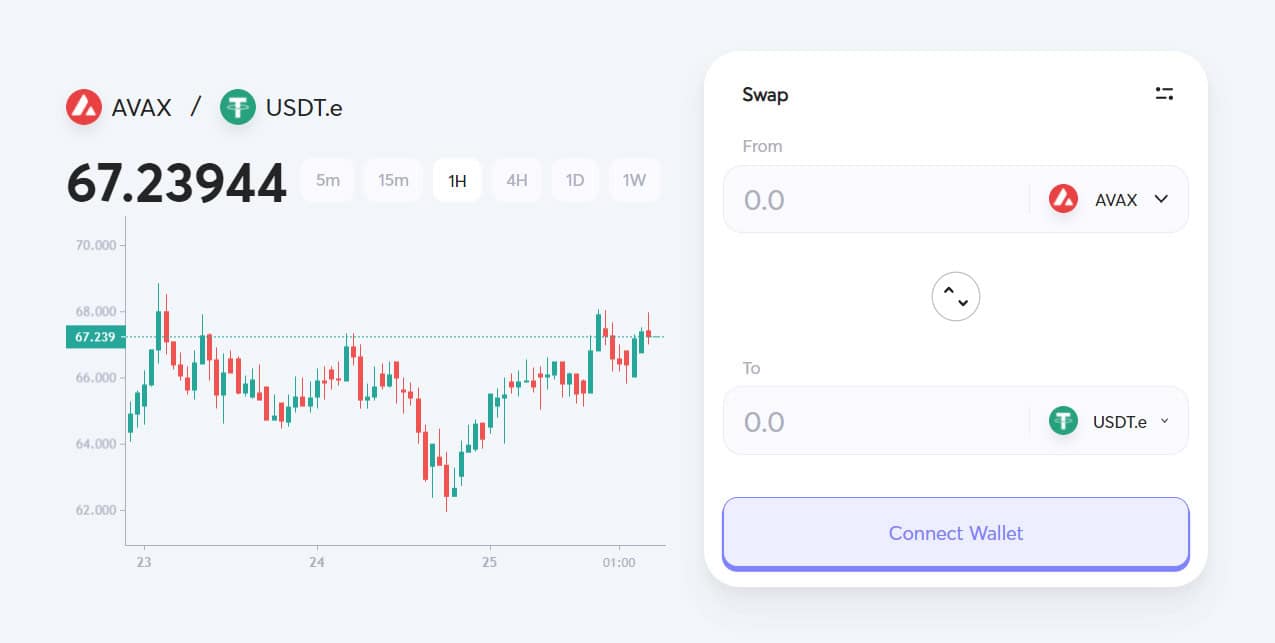Image resolution: width=1275 pixels, height=643 pixels.
Task: Switch on the 1W weekly chart view
Action: point(634,180)
